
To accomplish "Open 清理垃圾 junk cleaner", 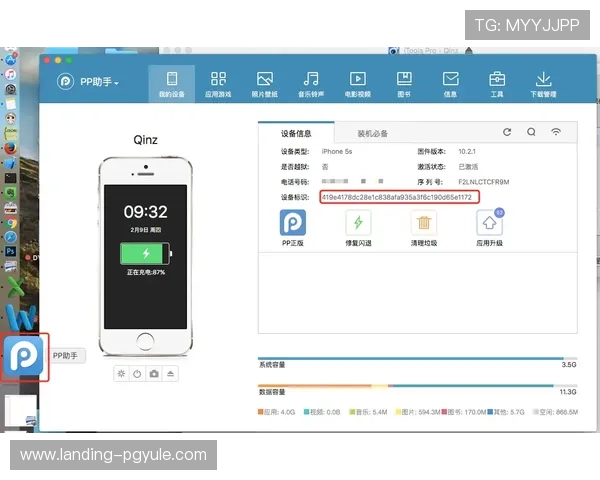I will (x=424, y=223).
